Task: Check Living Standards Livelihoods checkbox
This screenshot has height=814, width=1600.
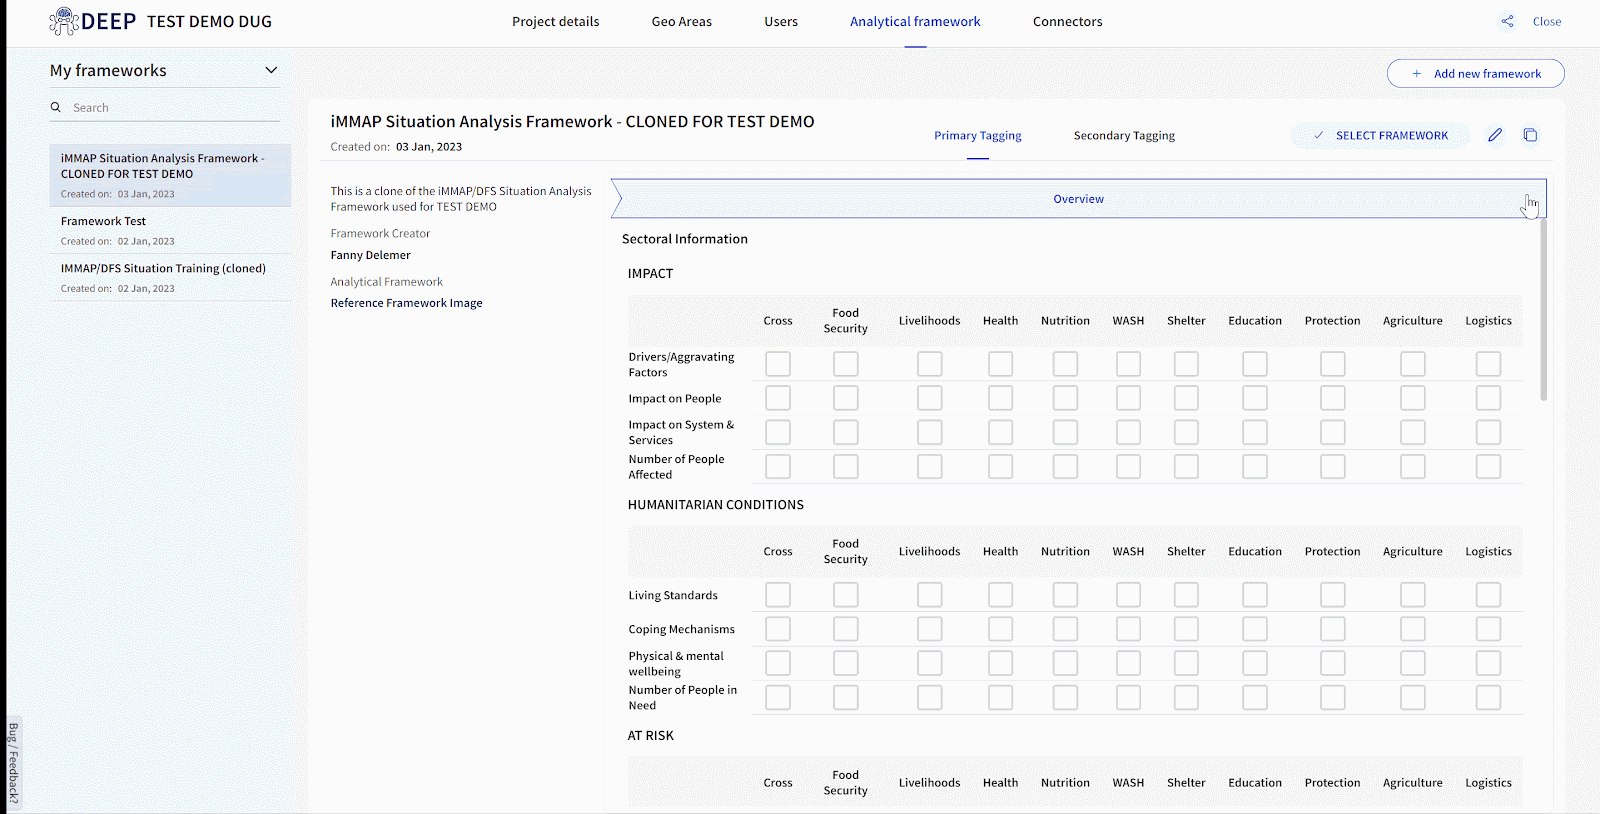Action: [929, 595]
